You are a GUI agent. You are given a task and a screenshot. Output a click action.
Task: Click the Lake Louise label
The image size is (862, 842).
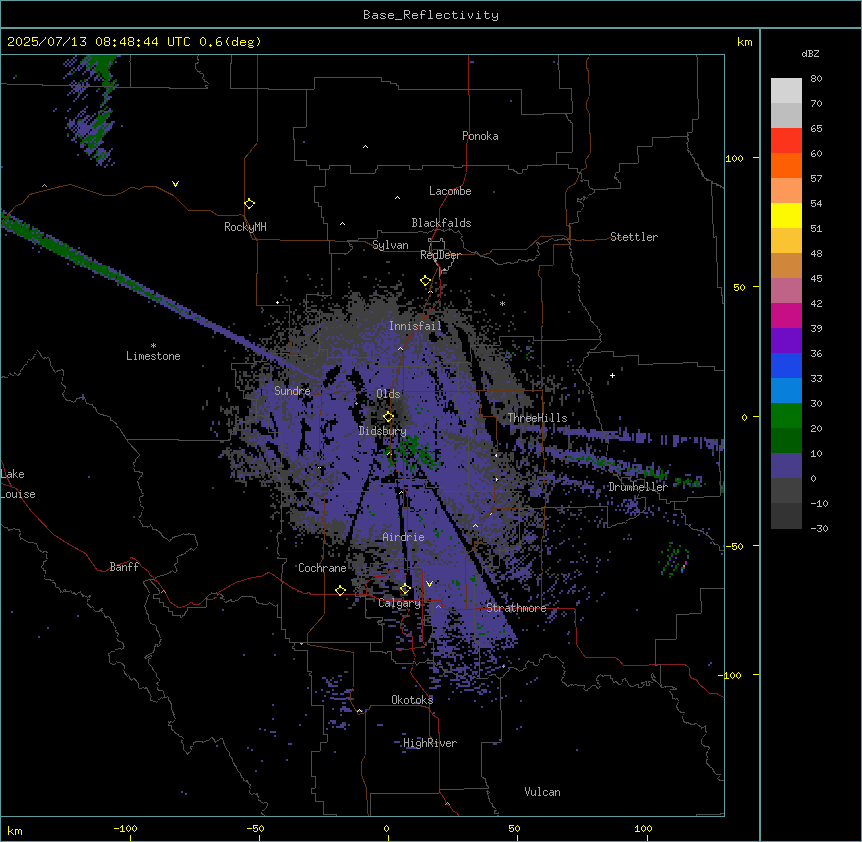(x=18, y=484)
